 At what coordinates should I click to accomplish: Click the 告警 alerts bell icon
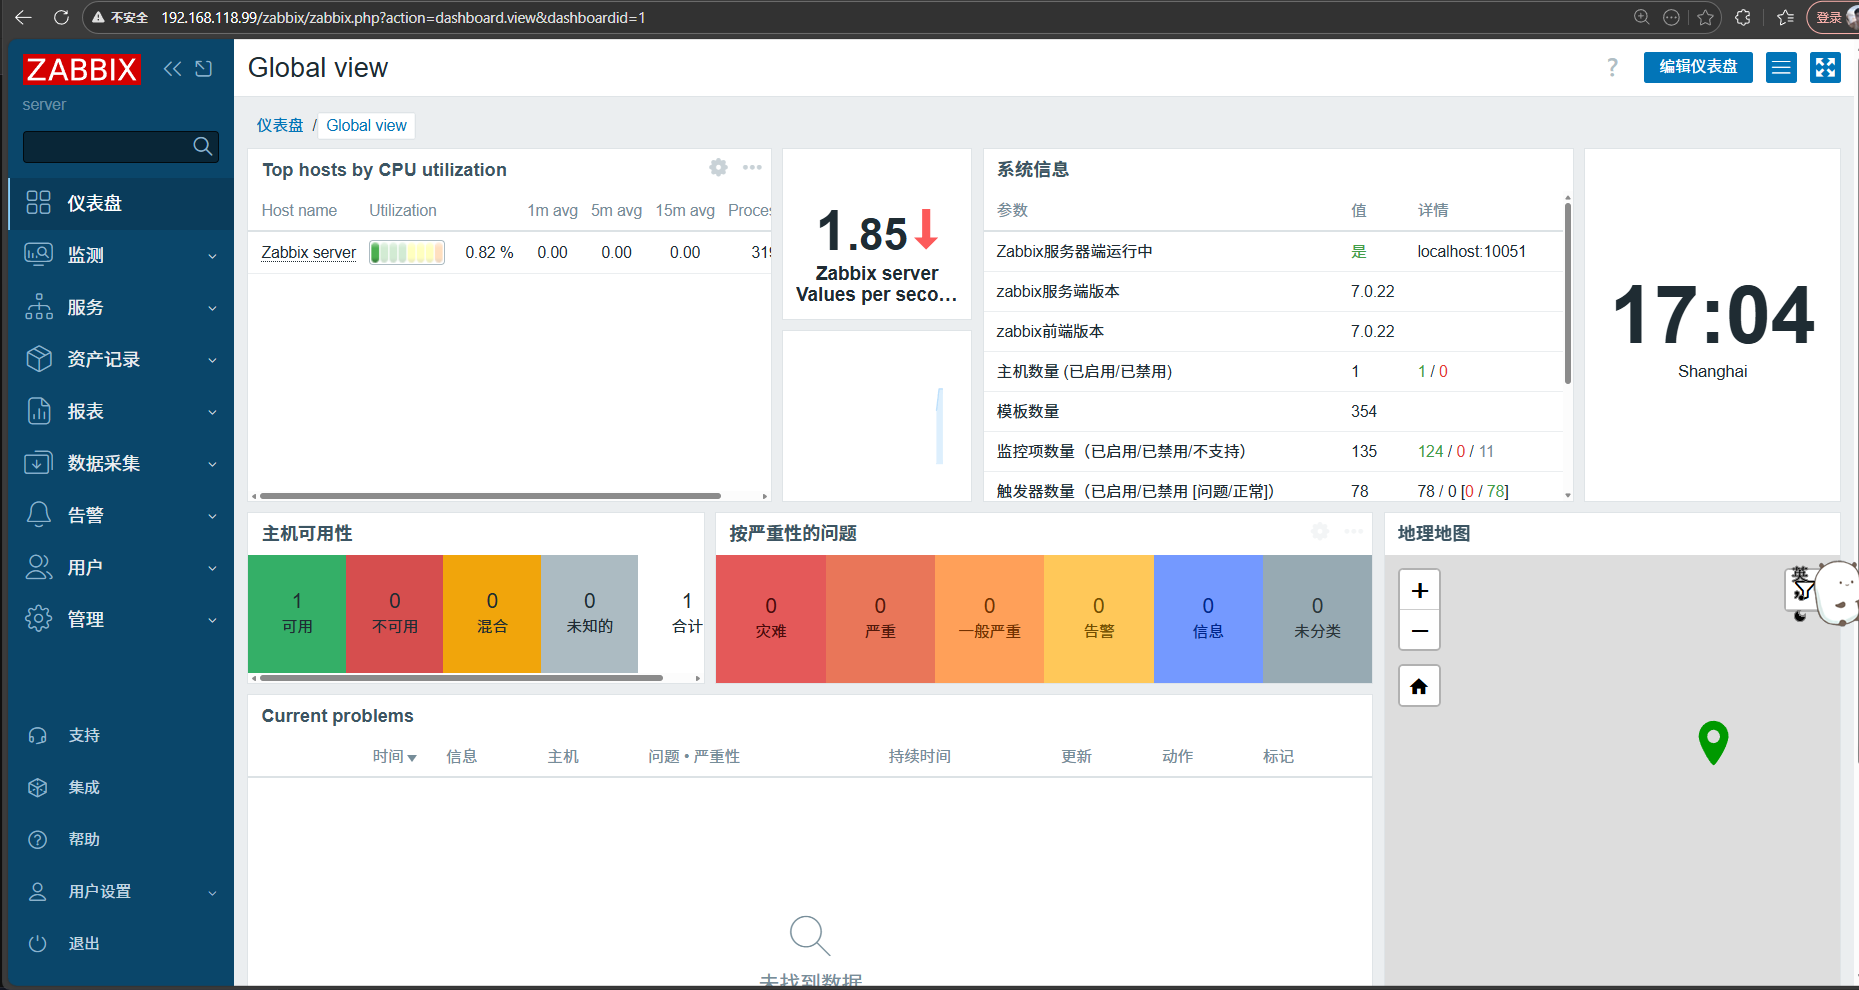coord(38,515)
